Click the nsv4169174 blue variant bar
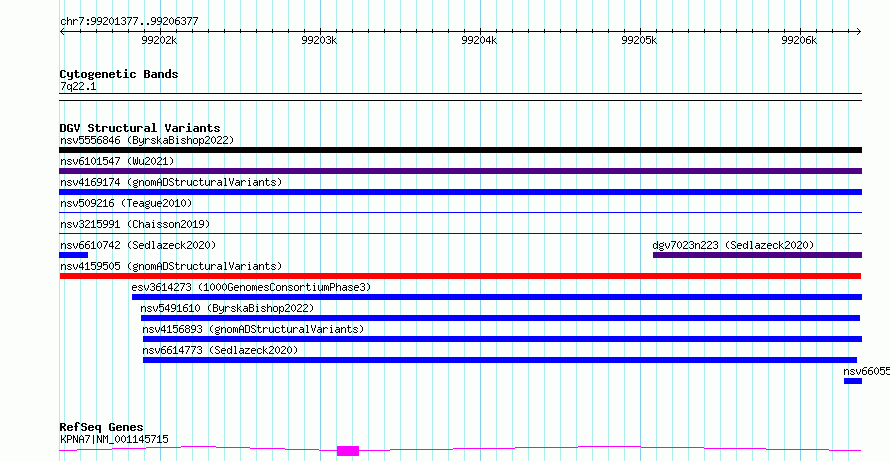The height and width of the screenshot is (461, 890). 460,192
